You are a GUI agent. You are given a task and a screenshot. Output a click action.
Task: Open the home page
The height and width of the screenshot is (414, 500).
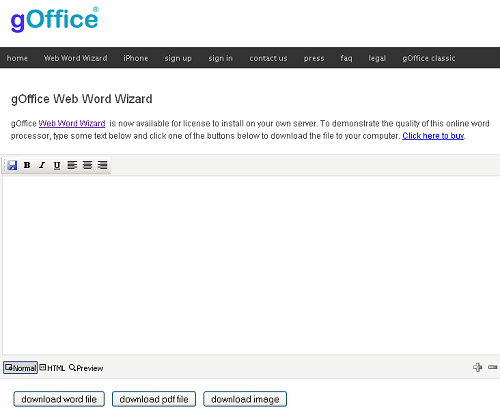point(17,58)
